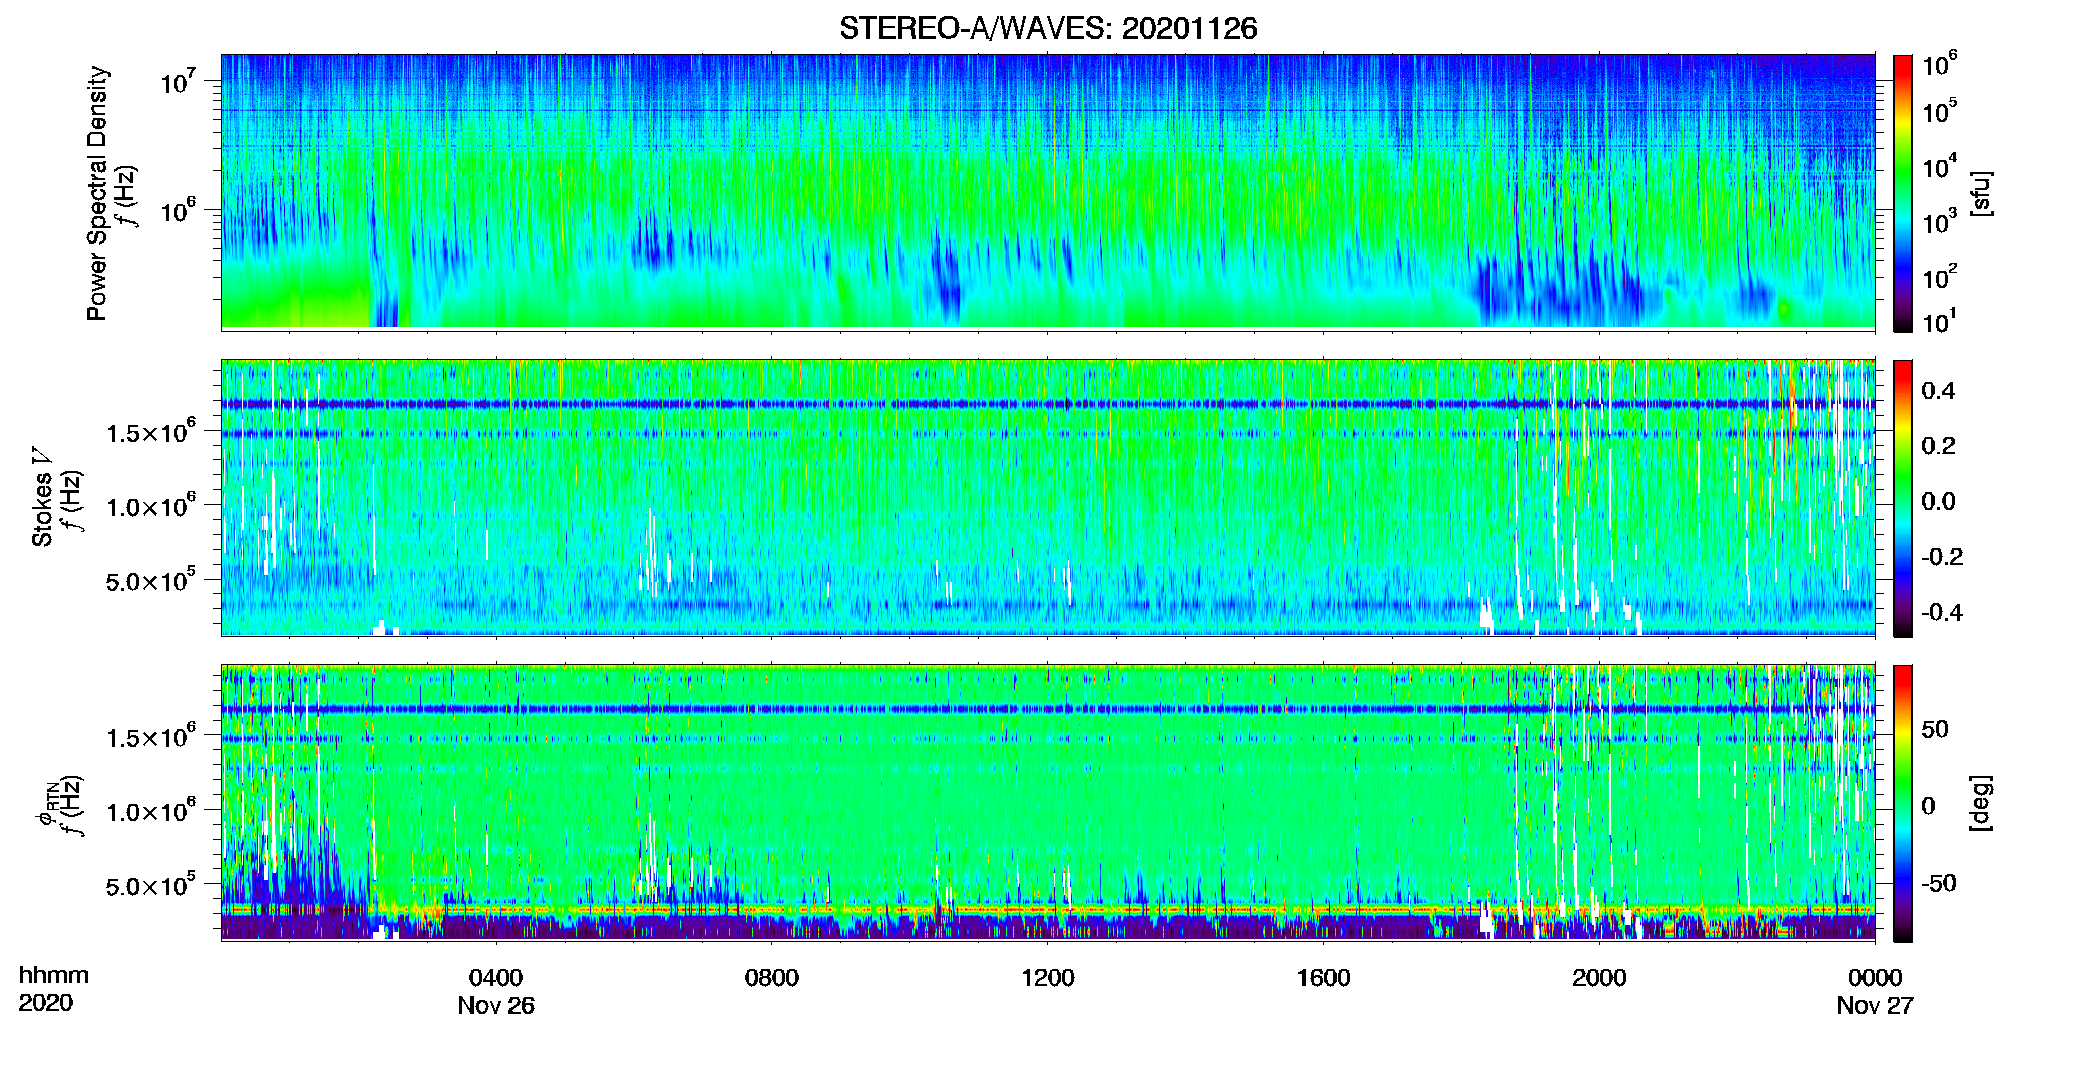Click the 0000 time tick label
The height and width of the screenshot is (1080, 2096).
click(1875, 977)
